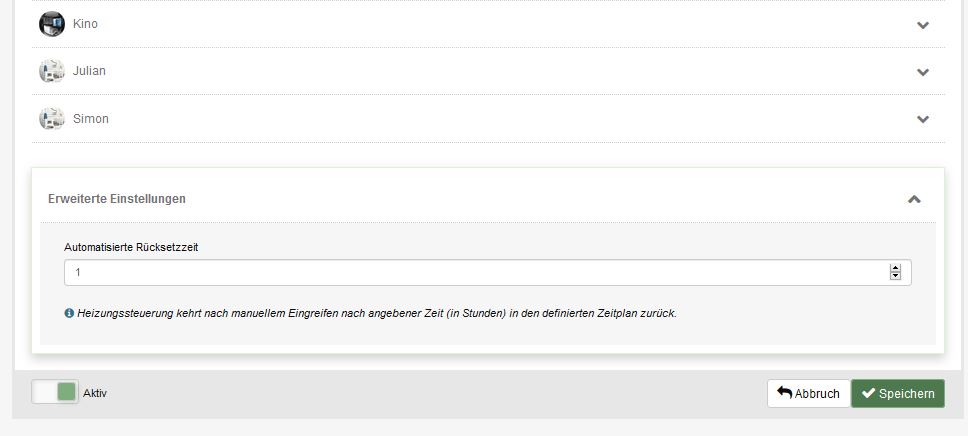Expand the Kino row chevron
968x436 pixels.
pos(923,25)
